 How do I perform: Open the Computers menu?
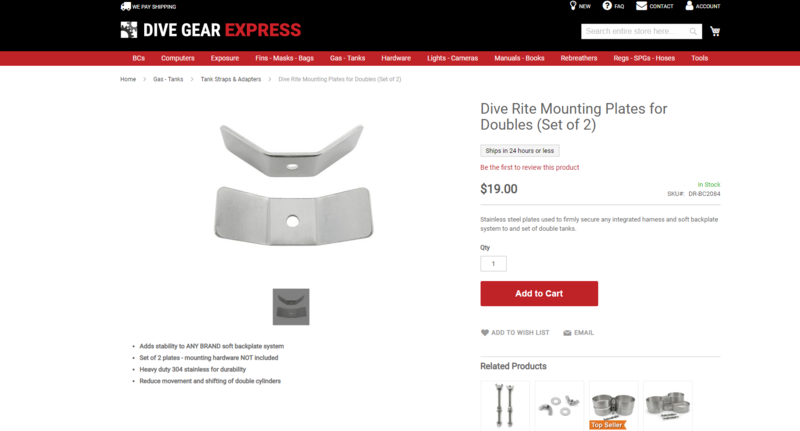(178, 58)
